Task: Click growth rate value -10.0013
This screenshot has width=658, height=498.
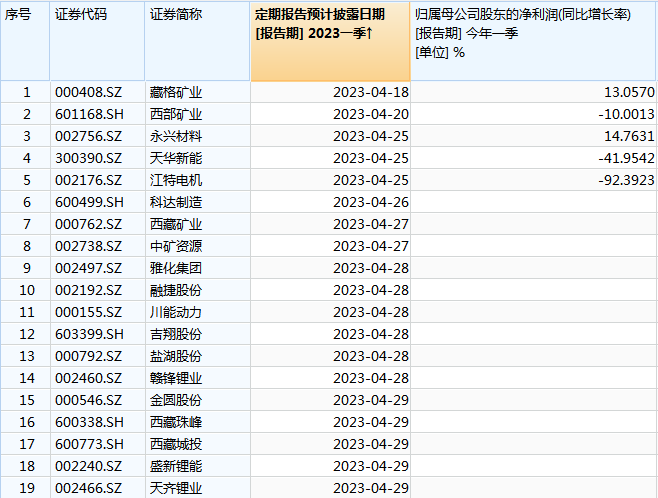Action: point(626,114)
